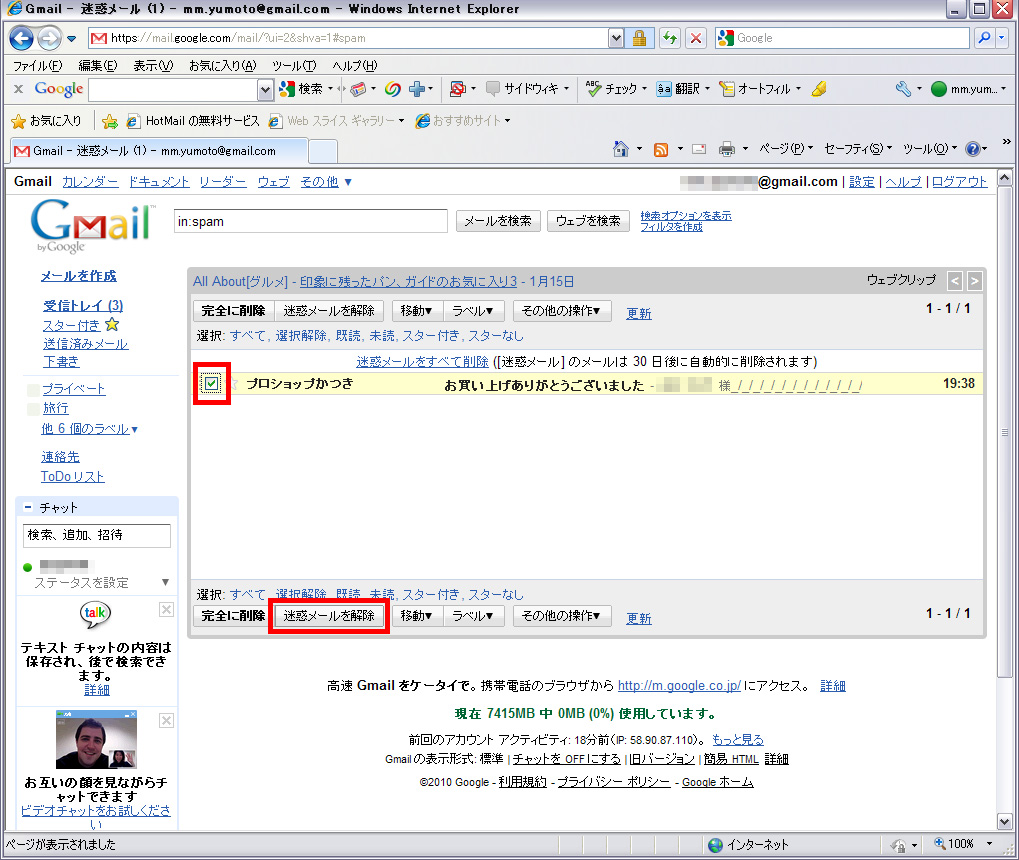The width and height of the screenshot is (1019, 860).
Task: Click the search magnifier icon in IE search box
Action: point(985,38)
